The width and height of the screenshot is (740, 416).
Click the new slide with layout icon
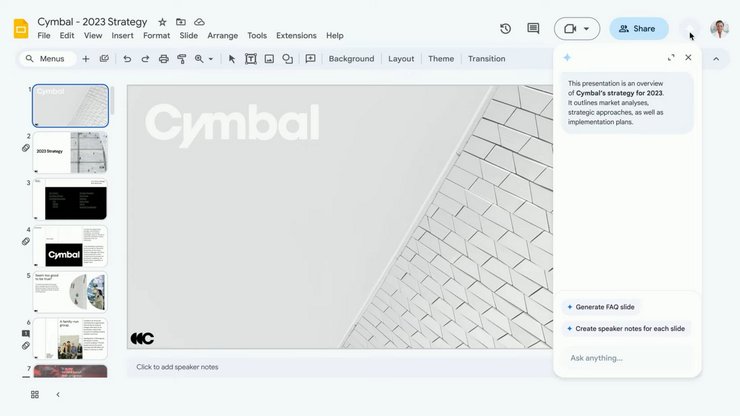pyautogui.click(x=104, y=59)
